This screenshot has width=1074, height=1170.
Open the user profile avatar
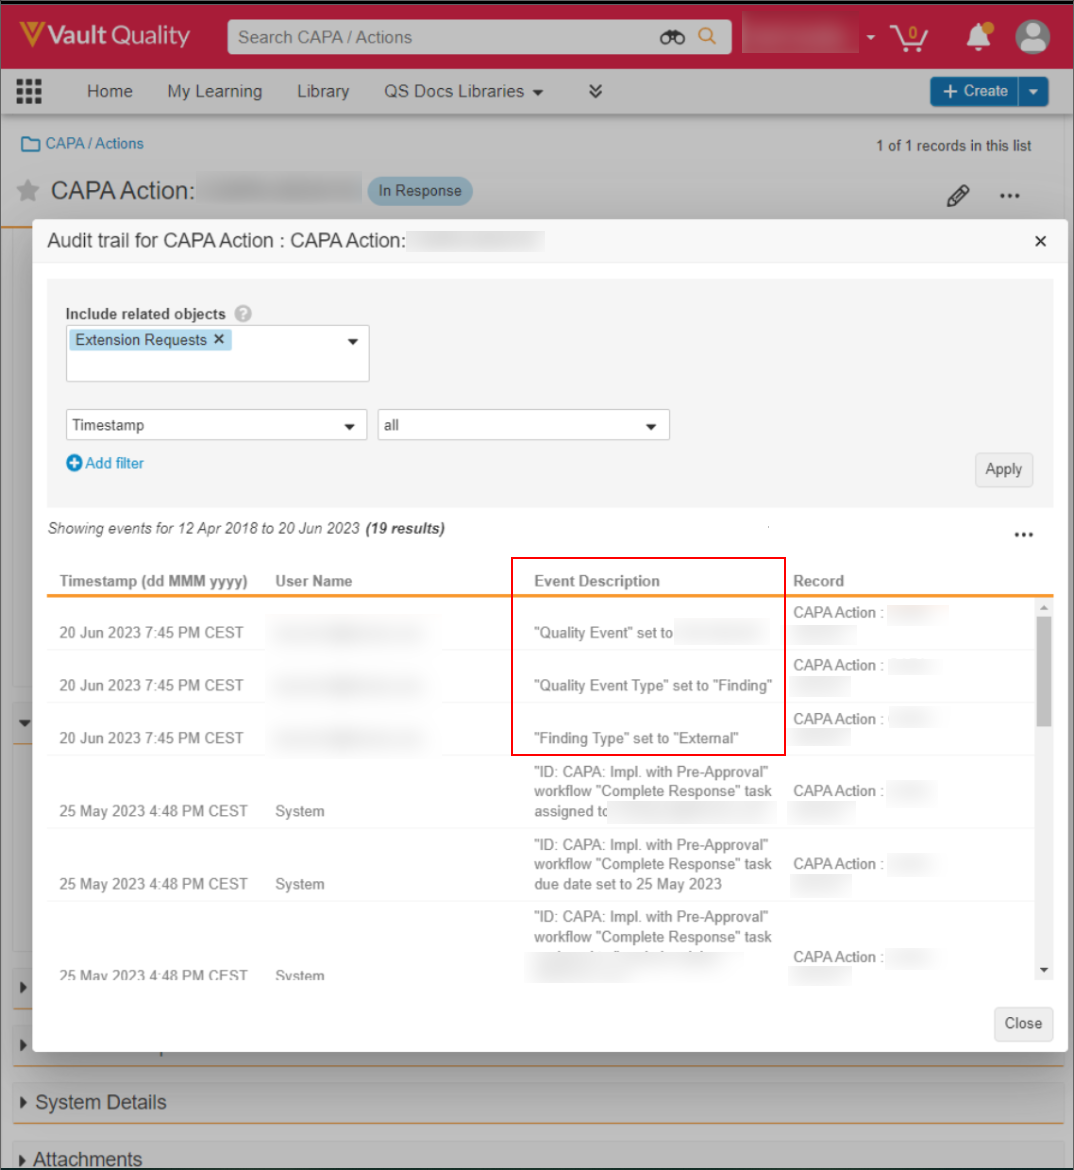pyautogui.click(x=1033, y=37)
